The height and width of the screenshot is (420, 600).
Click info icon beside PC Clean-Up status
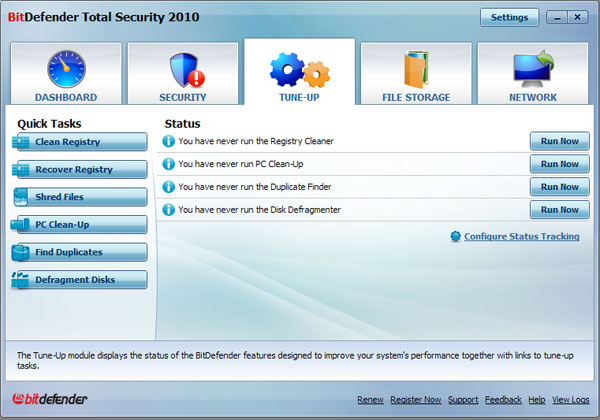168,164
